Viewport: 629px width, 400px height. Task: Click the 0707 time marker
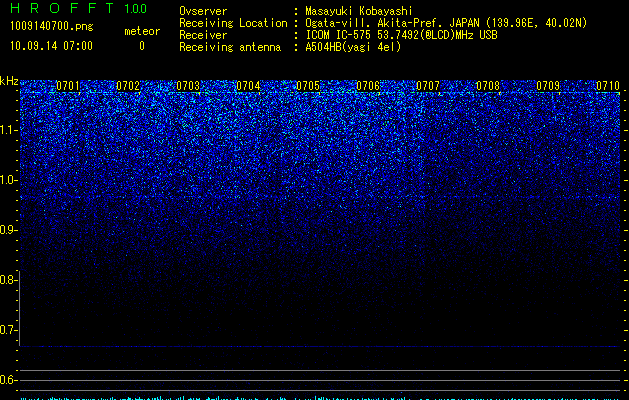pyautogui.click(x=428, y=86)
